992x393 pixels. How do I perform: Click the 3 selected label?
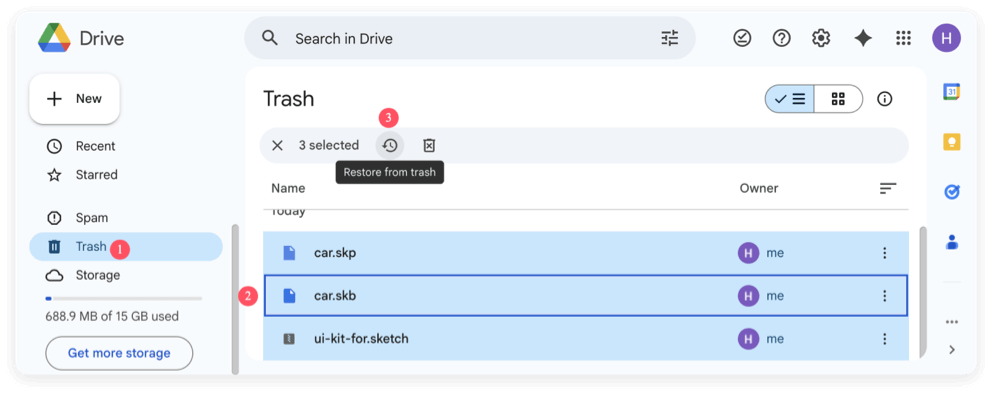(329, 146)
